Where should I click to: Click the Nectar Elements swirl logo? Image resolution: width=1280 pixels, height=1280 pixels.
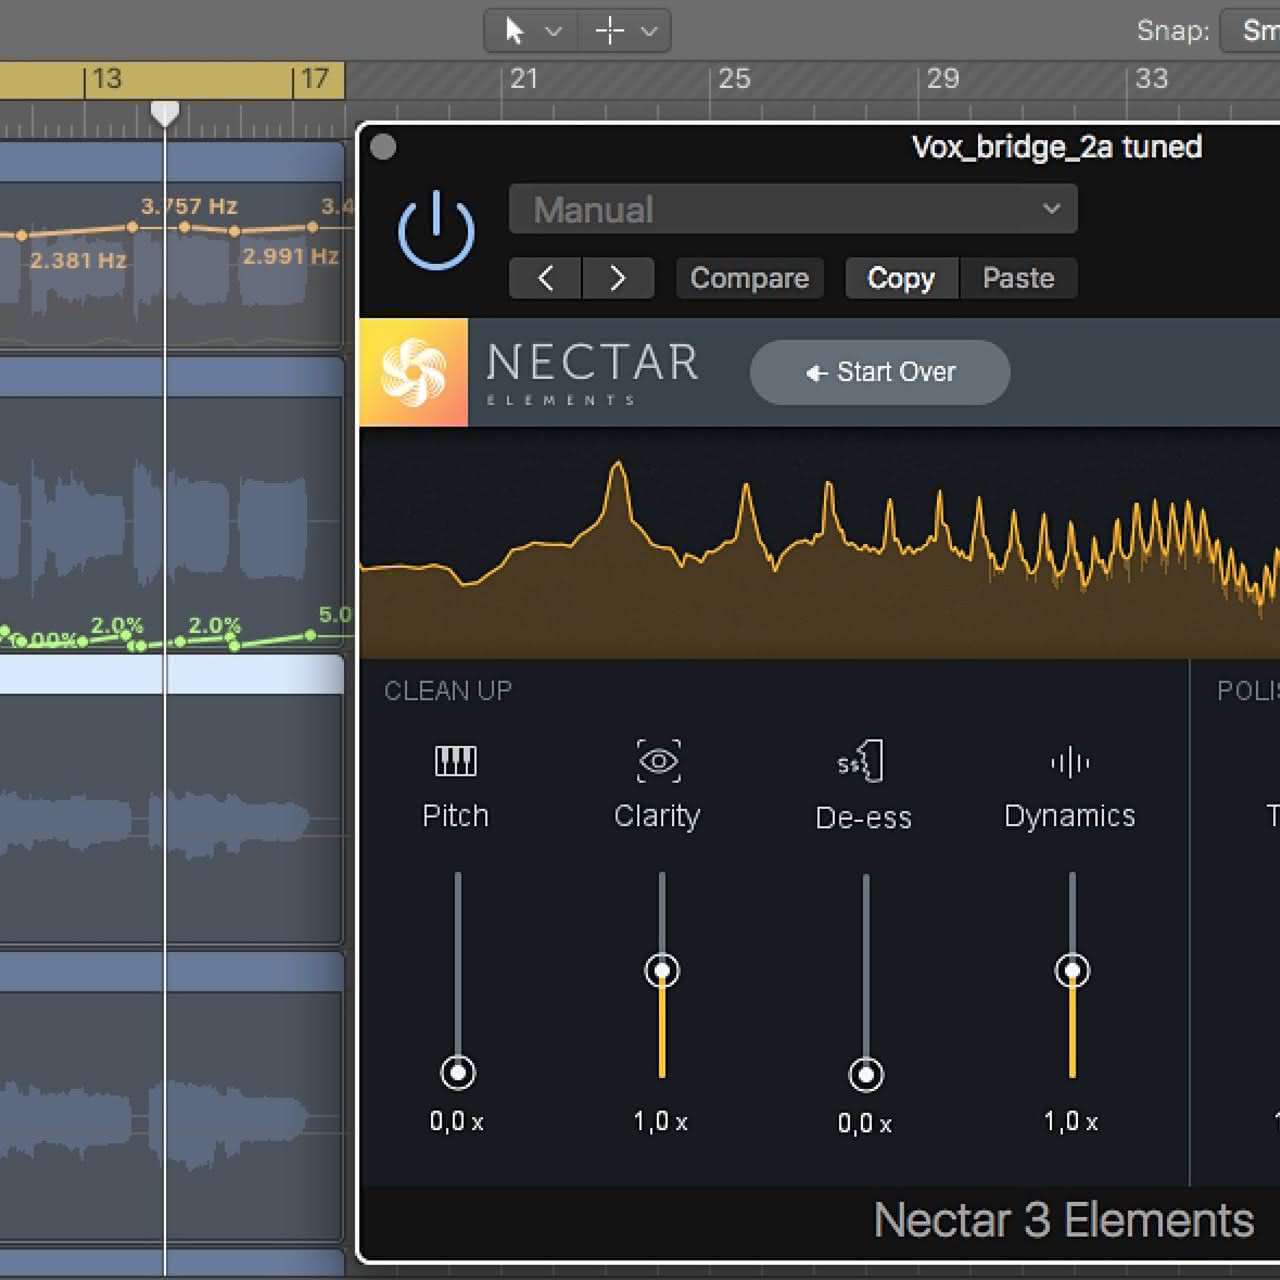pos(413,373)
